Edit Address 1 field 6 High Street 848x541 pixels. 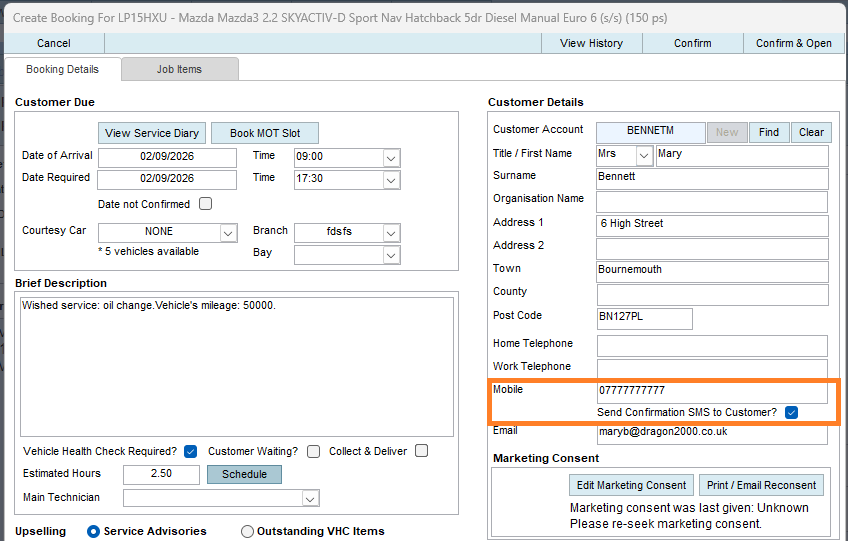pos(712,226)
